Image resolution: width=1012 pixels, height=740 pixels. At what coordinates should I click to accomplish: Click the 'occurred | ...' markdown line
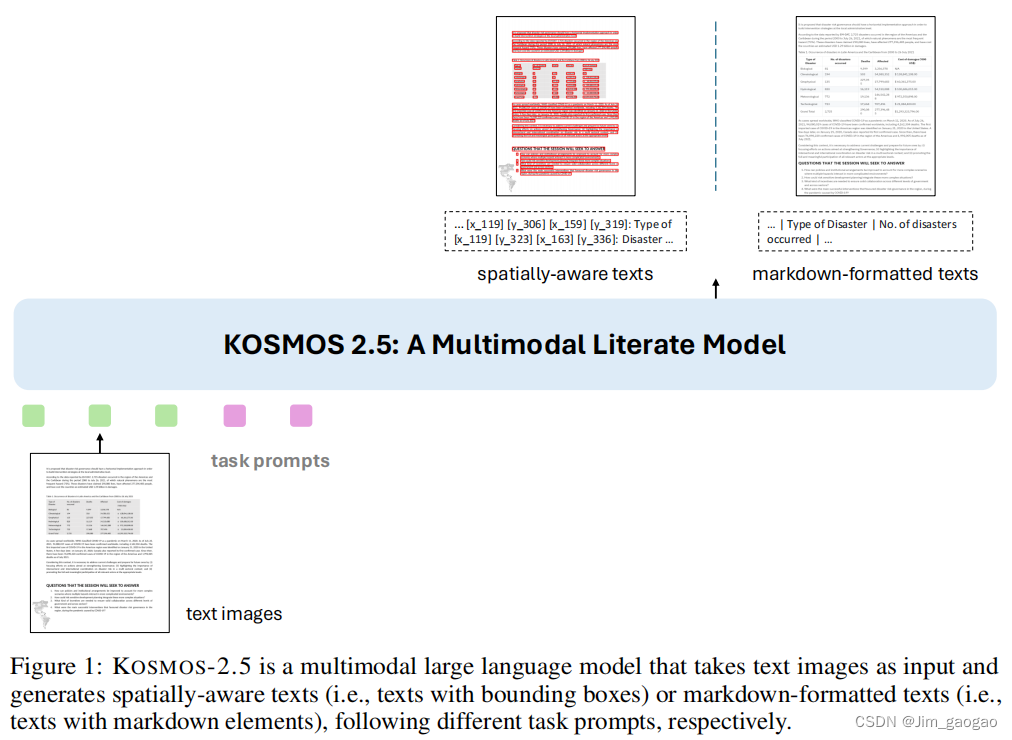(x=800, y=239)
